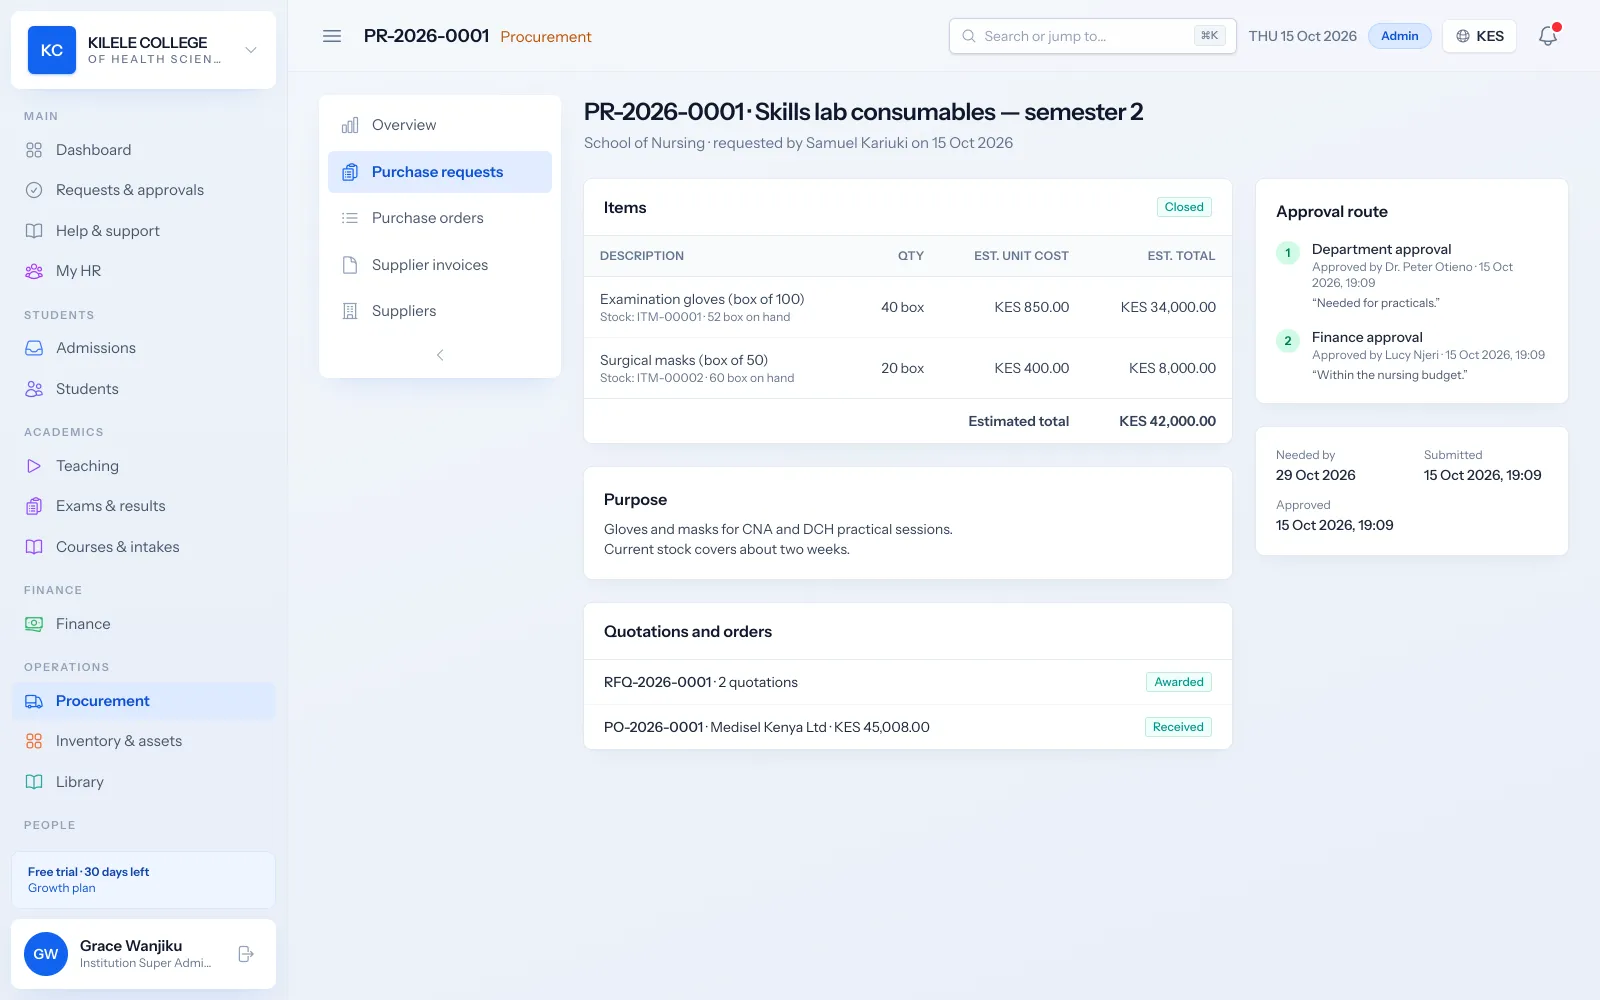Click the Teaching play icon
The width and height of the screenshot is (1600, 1000).
tap(34, 466)
